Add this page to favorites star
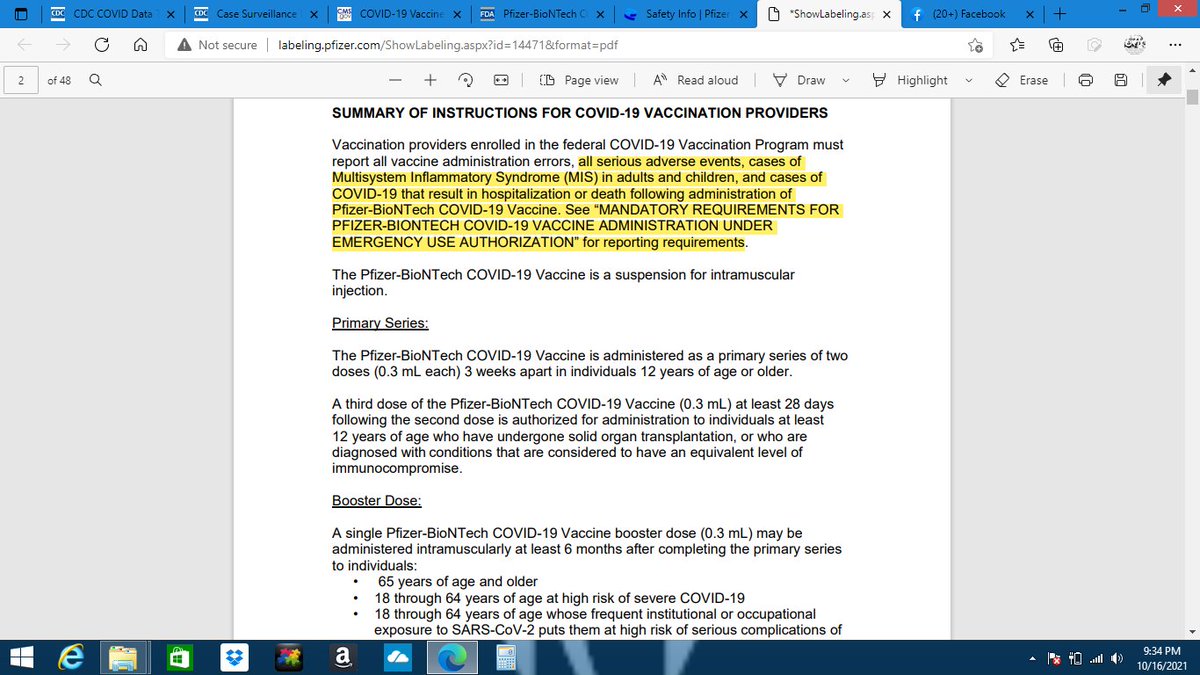Image resolution: width=1200 pixels, height=675 pixels. (x=975, y=45)
